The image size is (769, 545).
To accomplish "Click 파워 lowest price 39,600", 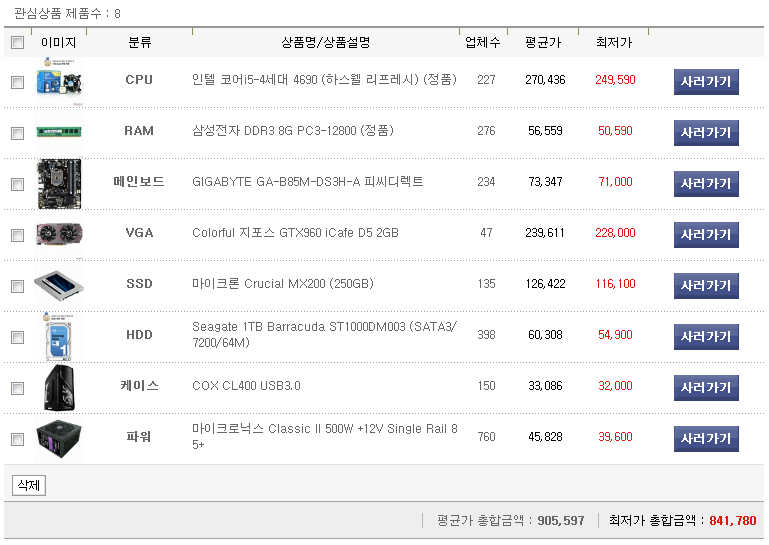I will click(615, 437).
